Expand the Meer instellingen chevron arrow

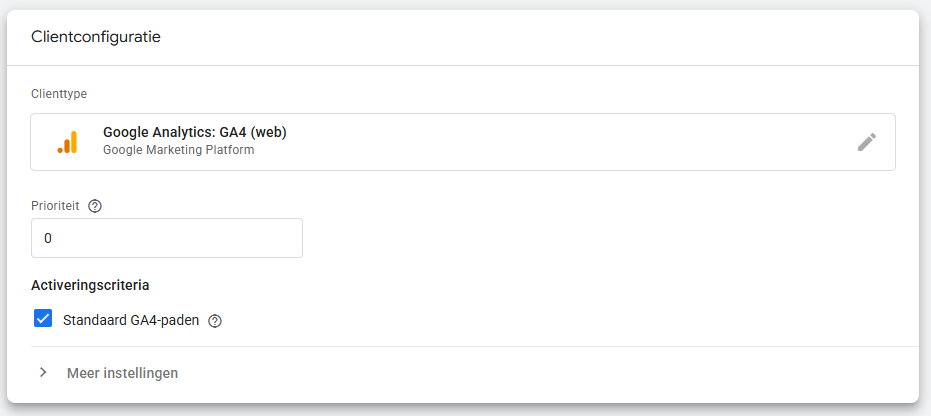43,372
